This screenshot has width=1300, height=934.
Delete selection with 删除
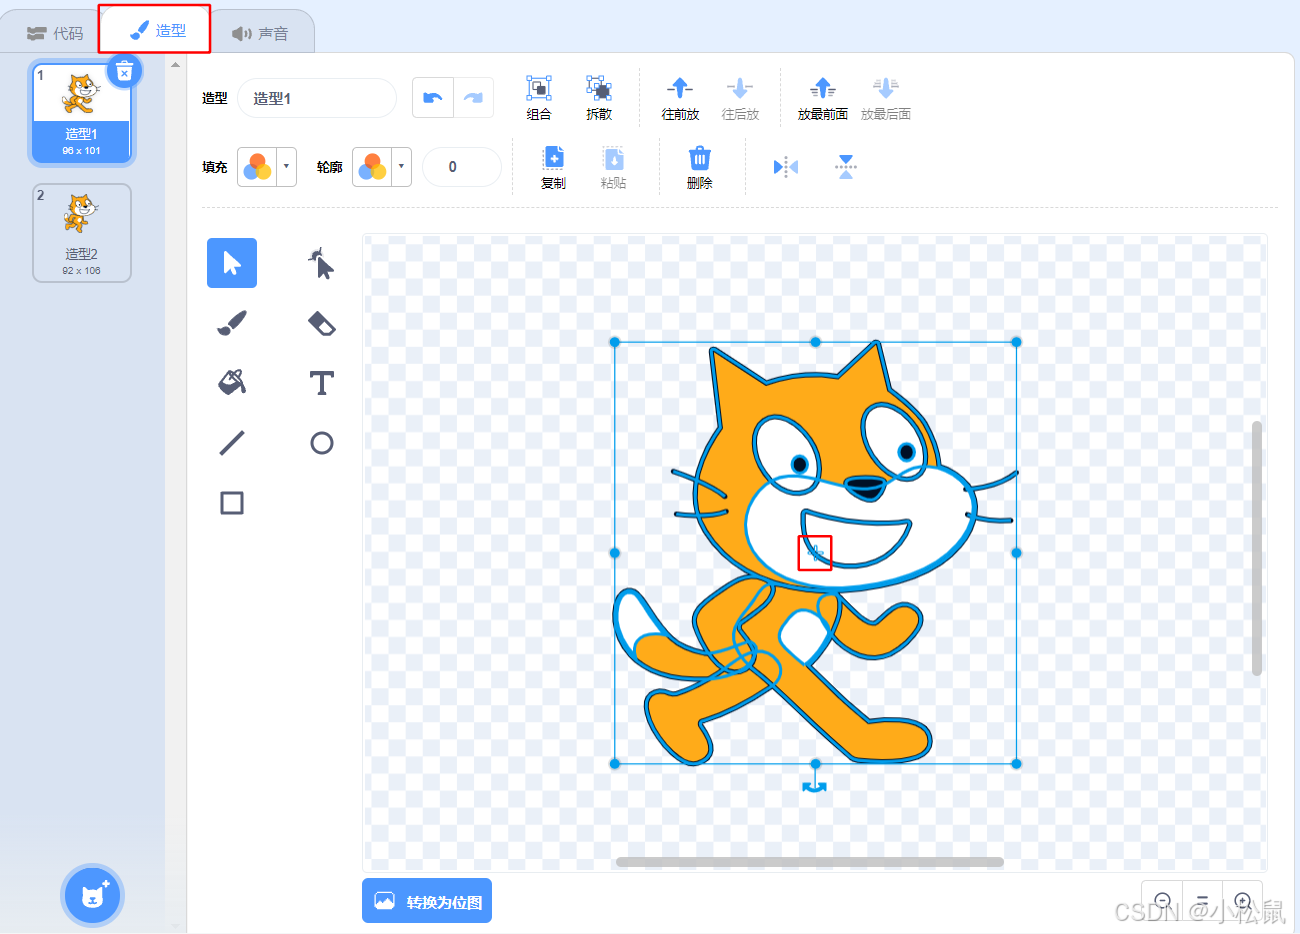pyautogui.click(x=699, y=167)
